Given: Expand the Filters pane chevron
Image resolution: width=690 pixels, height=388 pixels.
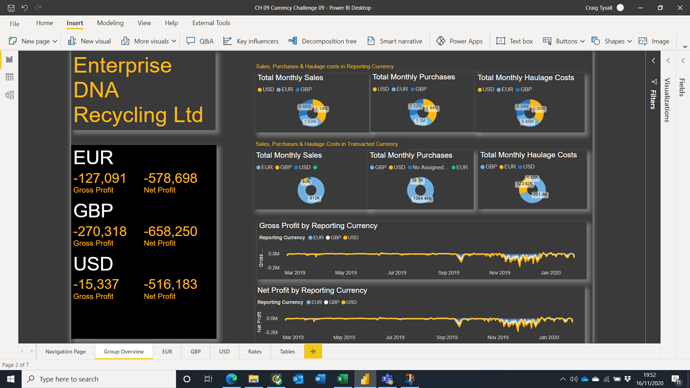Looking at the screenshot, I should click(x=653, y=61).
